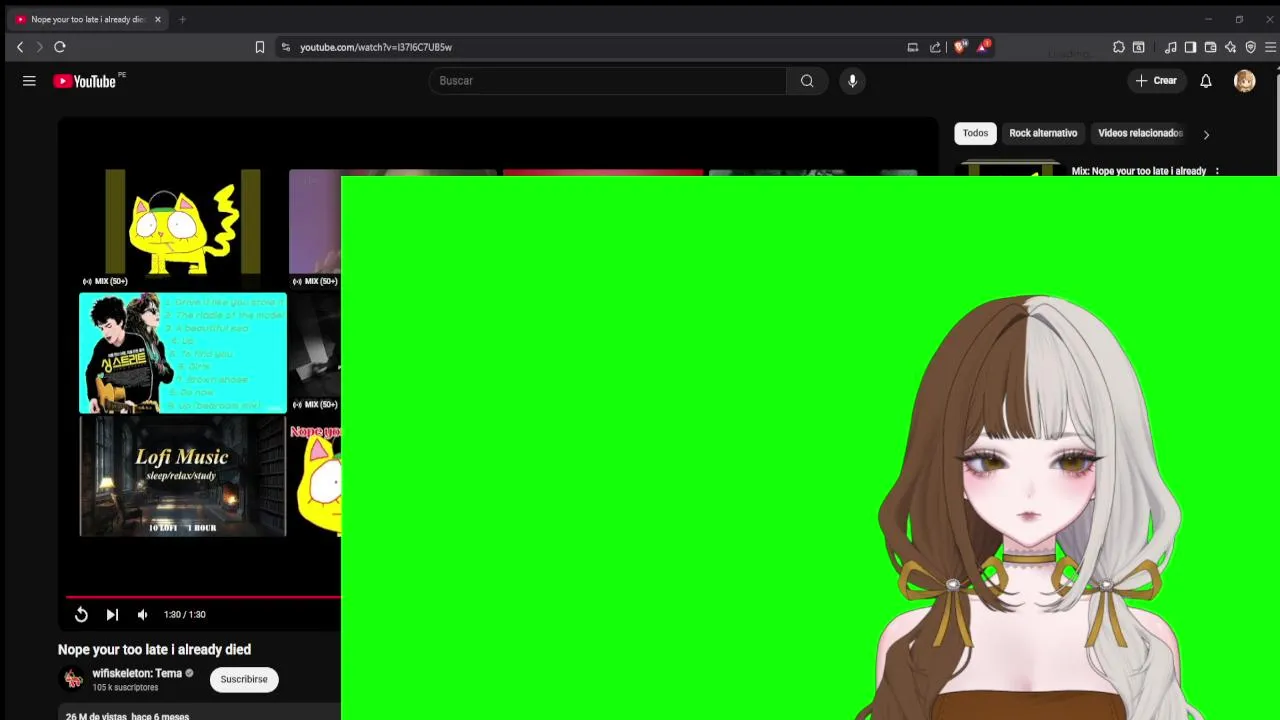Skip to the next video
Image resolution: width=1280 pixels, height=720 pixels.
pyautogui.click(x=112, y=615)
